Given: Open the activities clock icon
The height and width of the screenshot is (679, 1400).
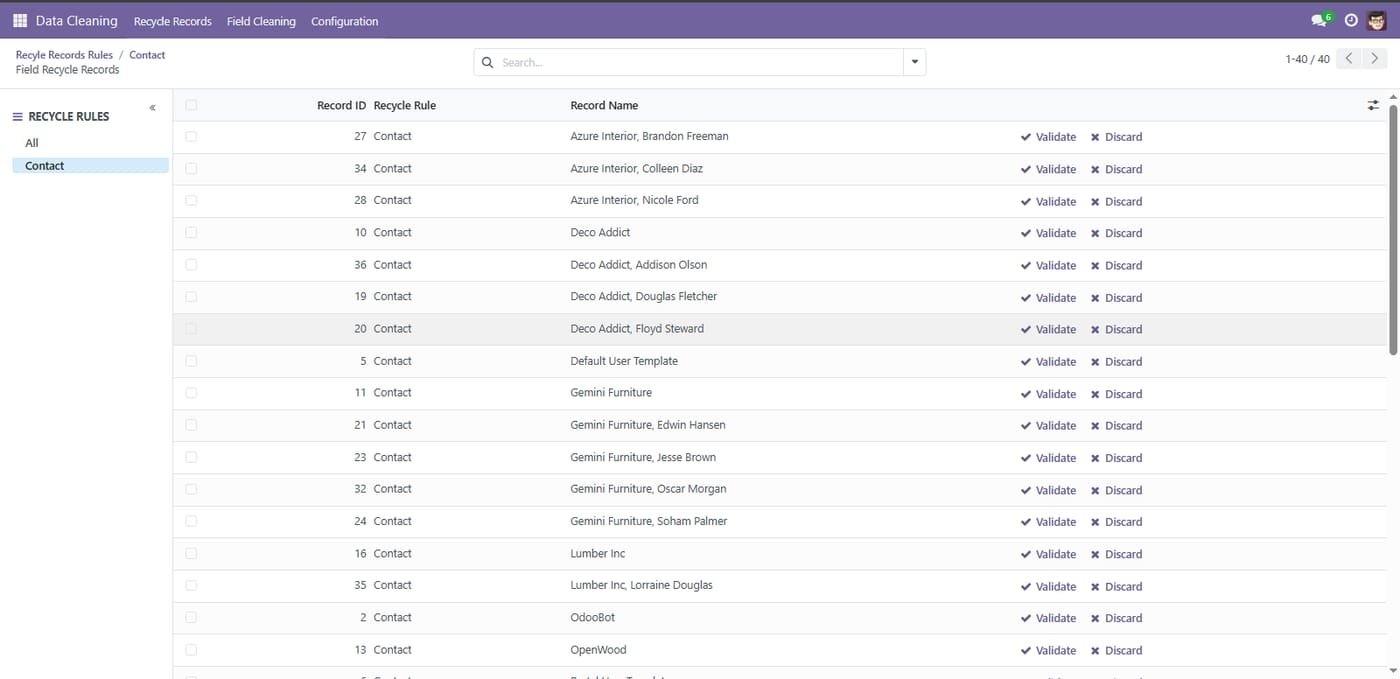Looking at the screenshot, I should (1351, 20).
